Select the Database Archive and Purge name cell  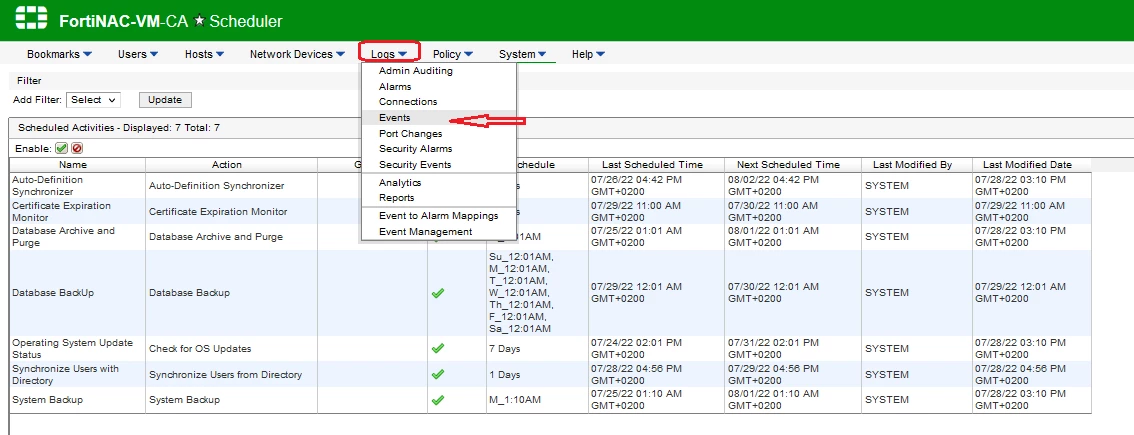(77, 237)
